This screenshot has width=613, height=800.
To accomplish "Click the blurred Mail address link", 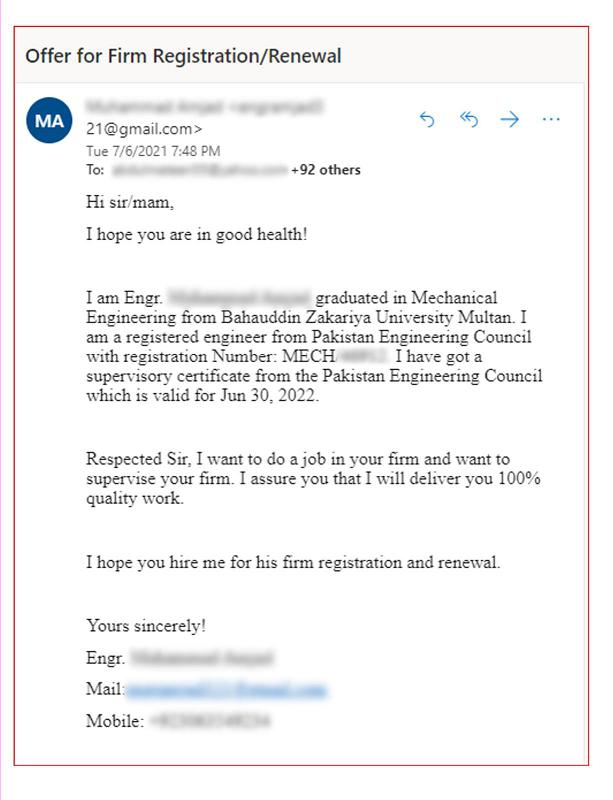I will pyautogui.click(x=226, y=690).
